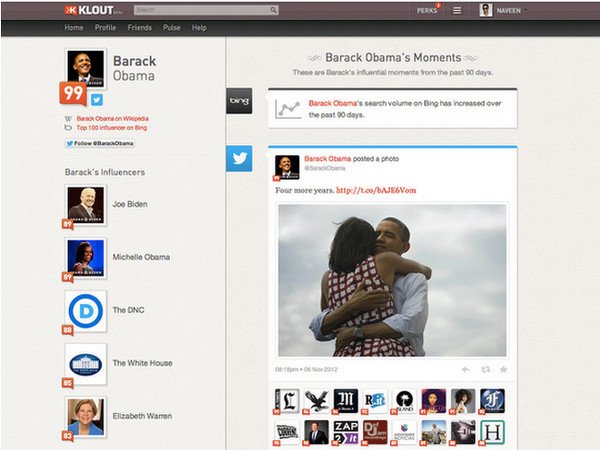Open the t.co link in the tweet
This screenshot has height=450, width=600.
[x=376, y=190]
